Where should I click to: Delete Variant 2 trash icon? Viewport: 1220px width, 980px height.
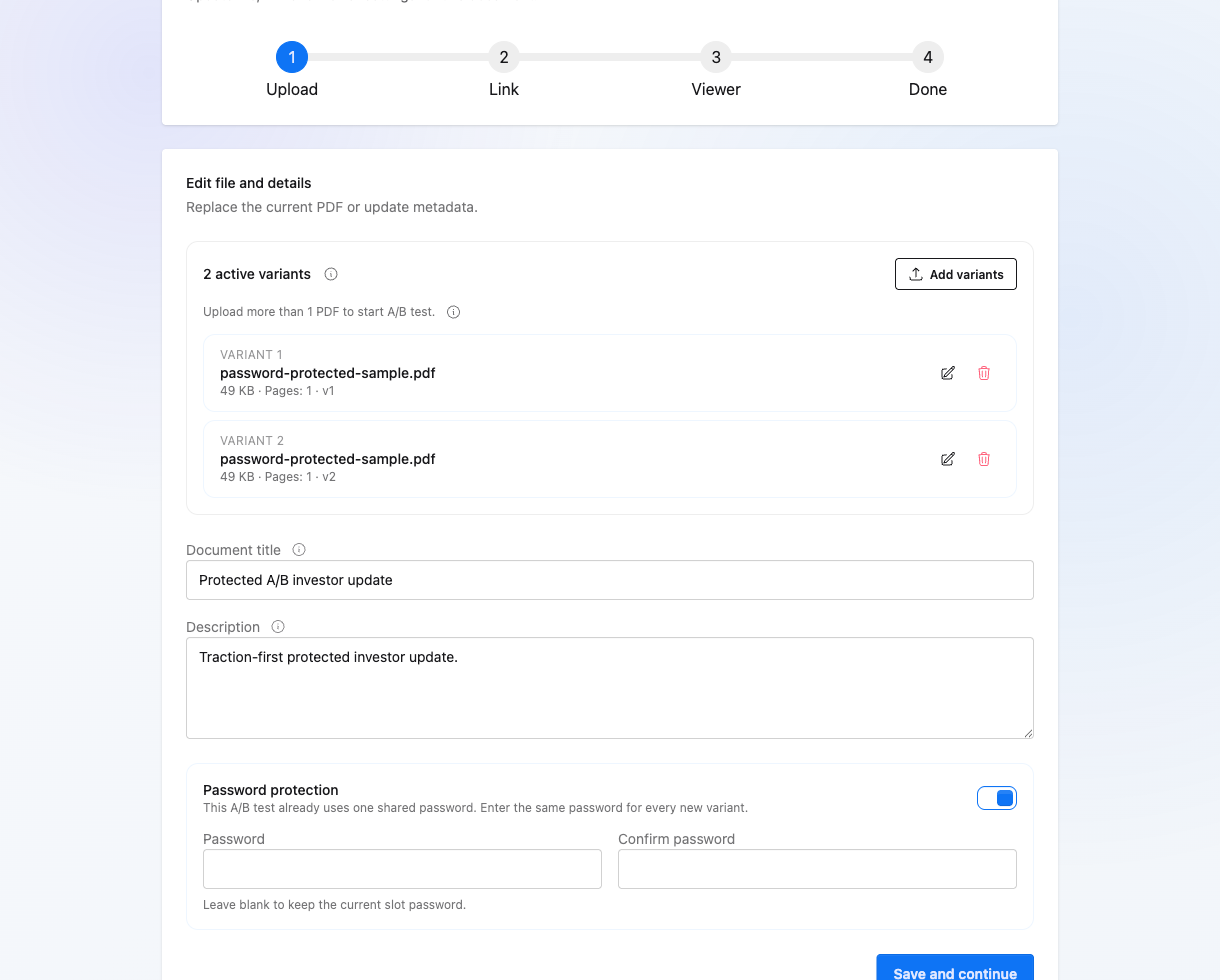click(x=984, y=459)
